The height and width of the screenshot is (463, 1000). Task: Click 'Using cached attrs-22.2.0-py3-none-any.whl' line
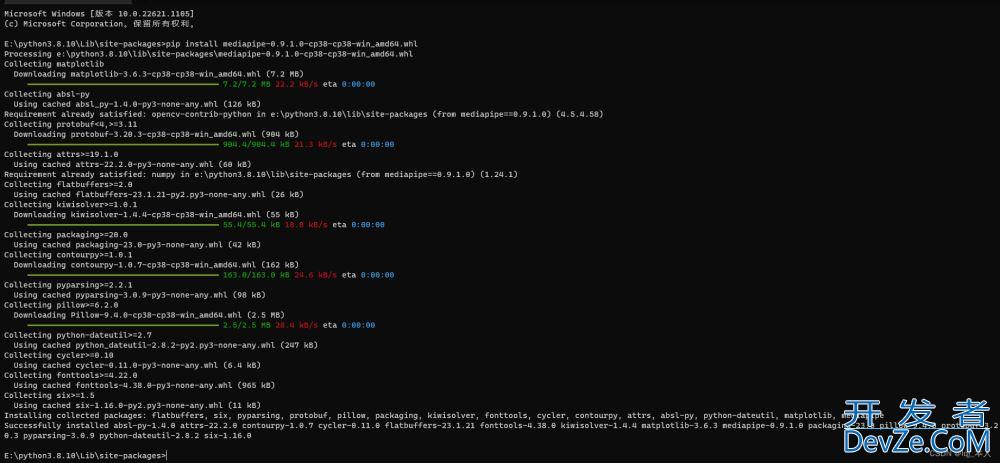click(132, 165)
